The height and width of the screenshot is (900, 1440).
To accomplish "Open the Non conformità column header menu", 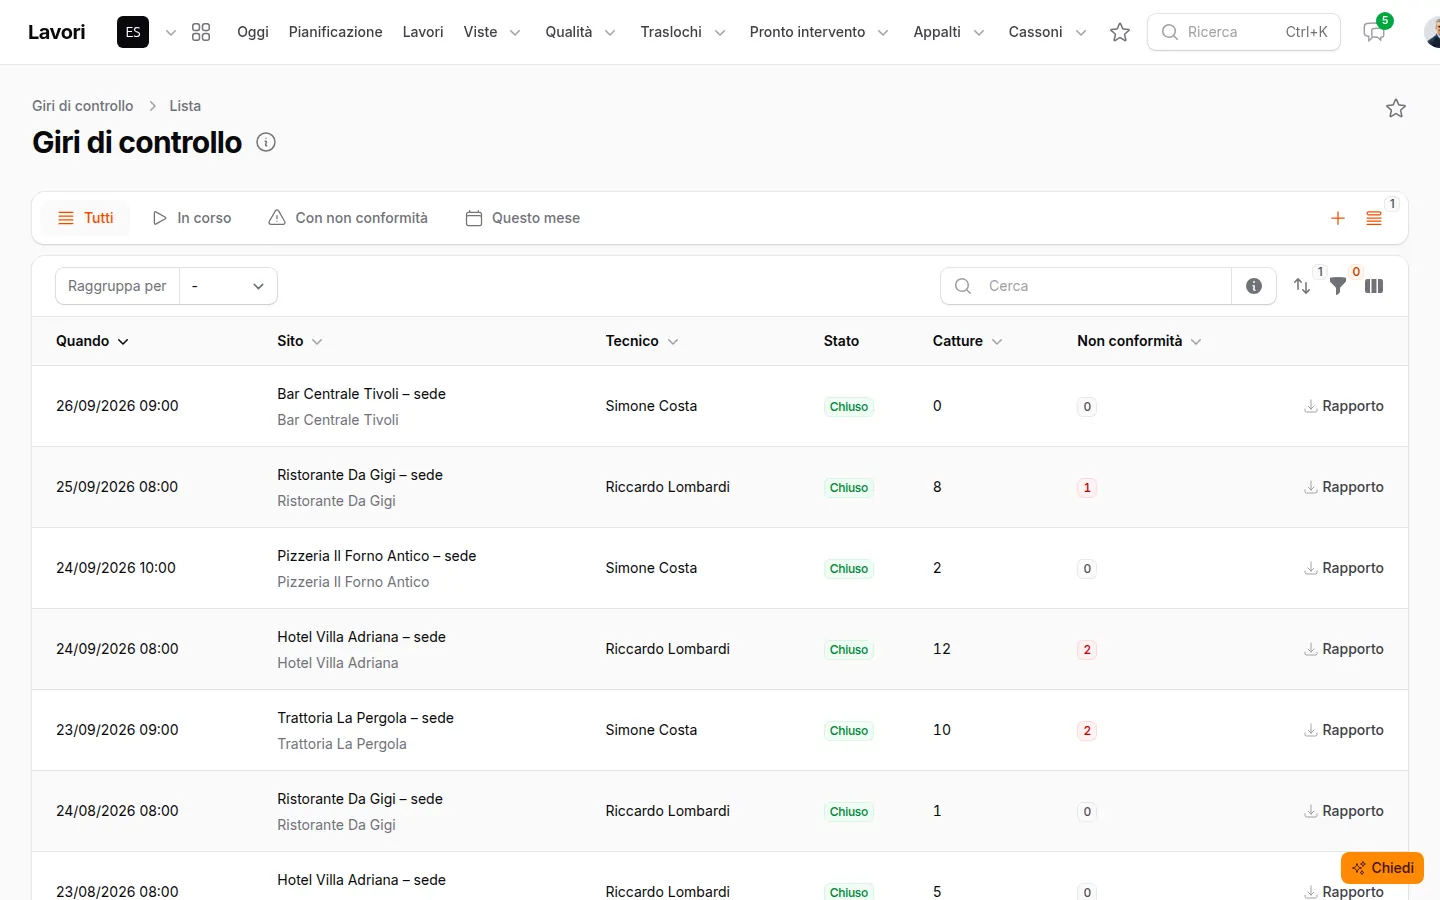I will (x=1139, y=341).
